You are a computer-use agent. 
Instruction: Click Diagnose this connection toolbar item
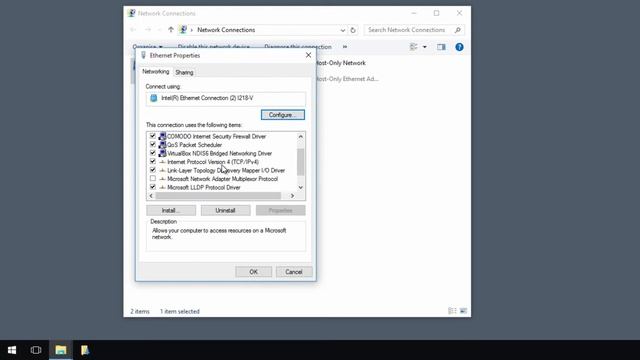pos(298,47)
